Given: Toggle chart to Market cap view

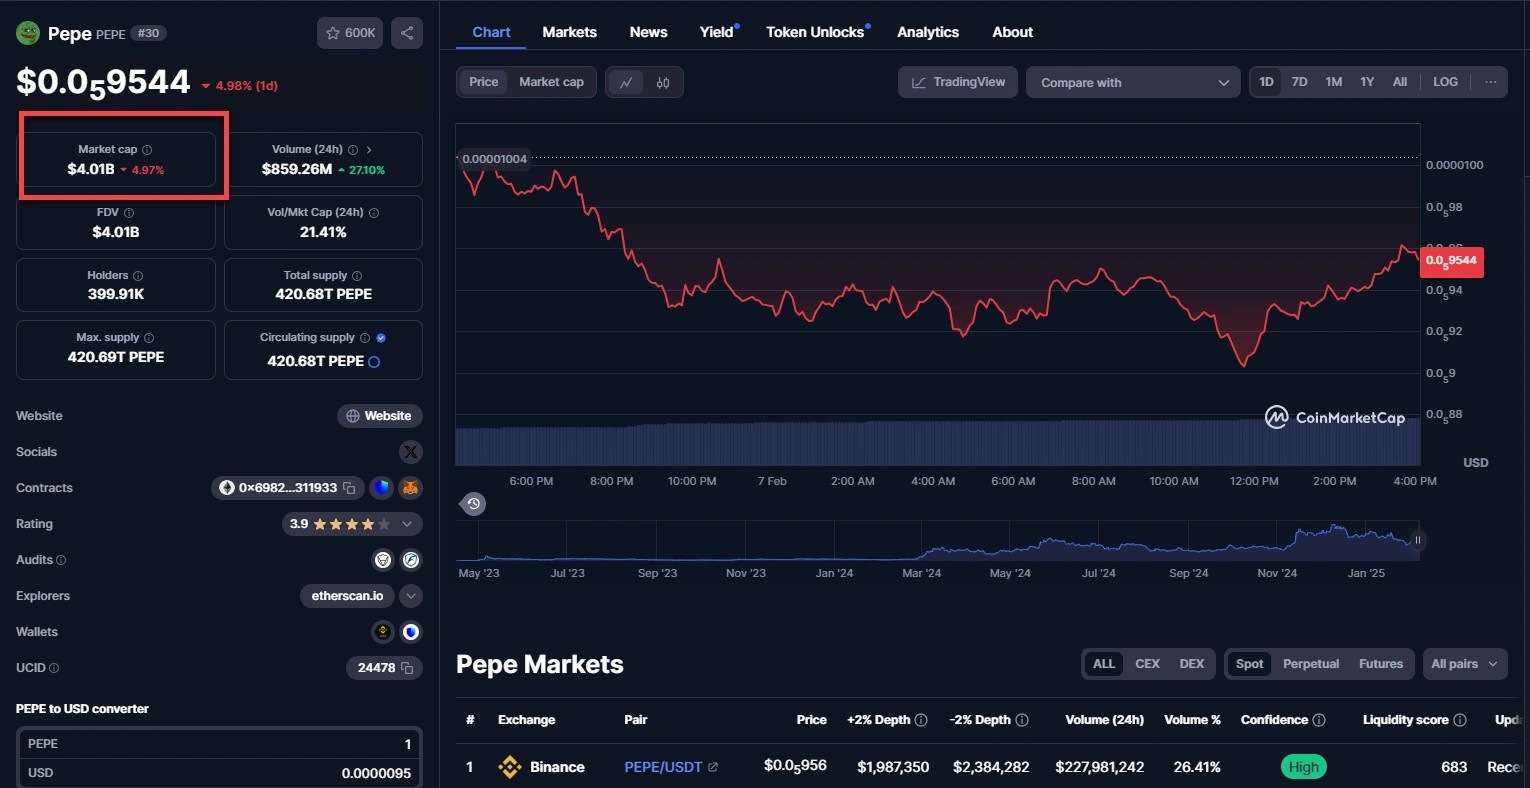Looking at the screenshot, I should (x=551, y=82).
